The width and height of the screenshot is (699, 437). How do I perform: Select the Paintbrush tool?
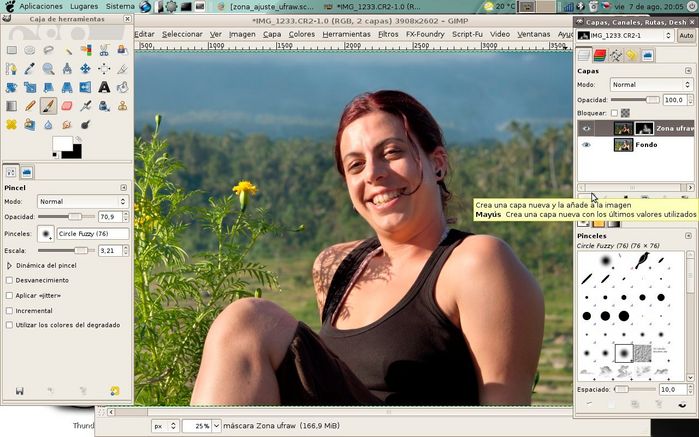(x=49, y=106)
